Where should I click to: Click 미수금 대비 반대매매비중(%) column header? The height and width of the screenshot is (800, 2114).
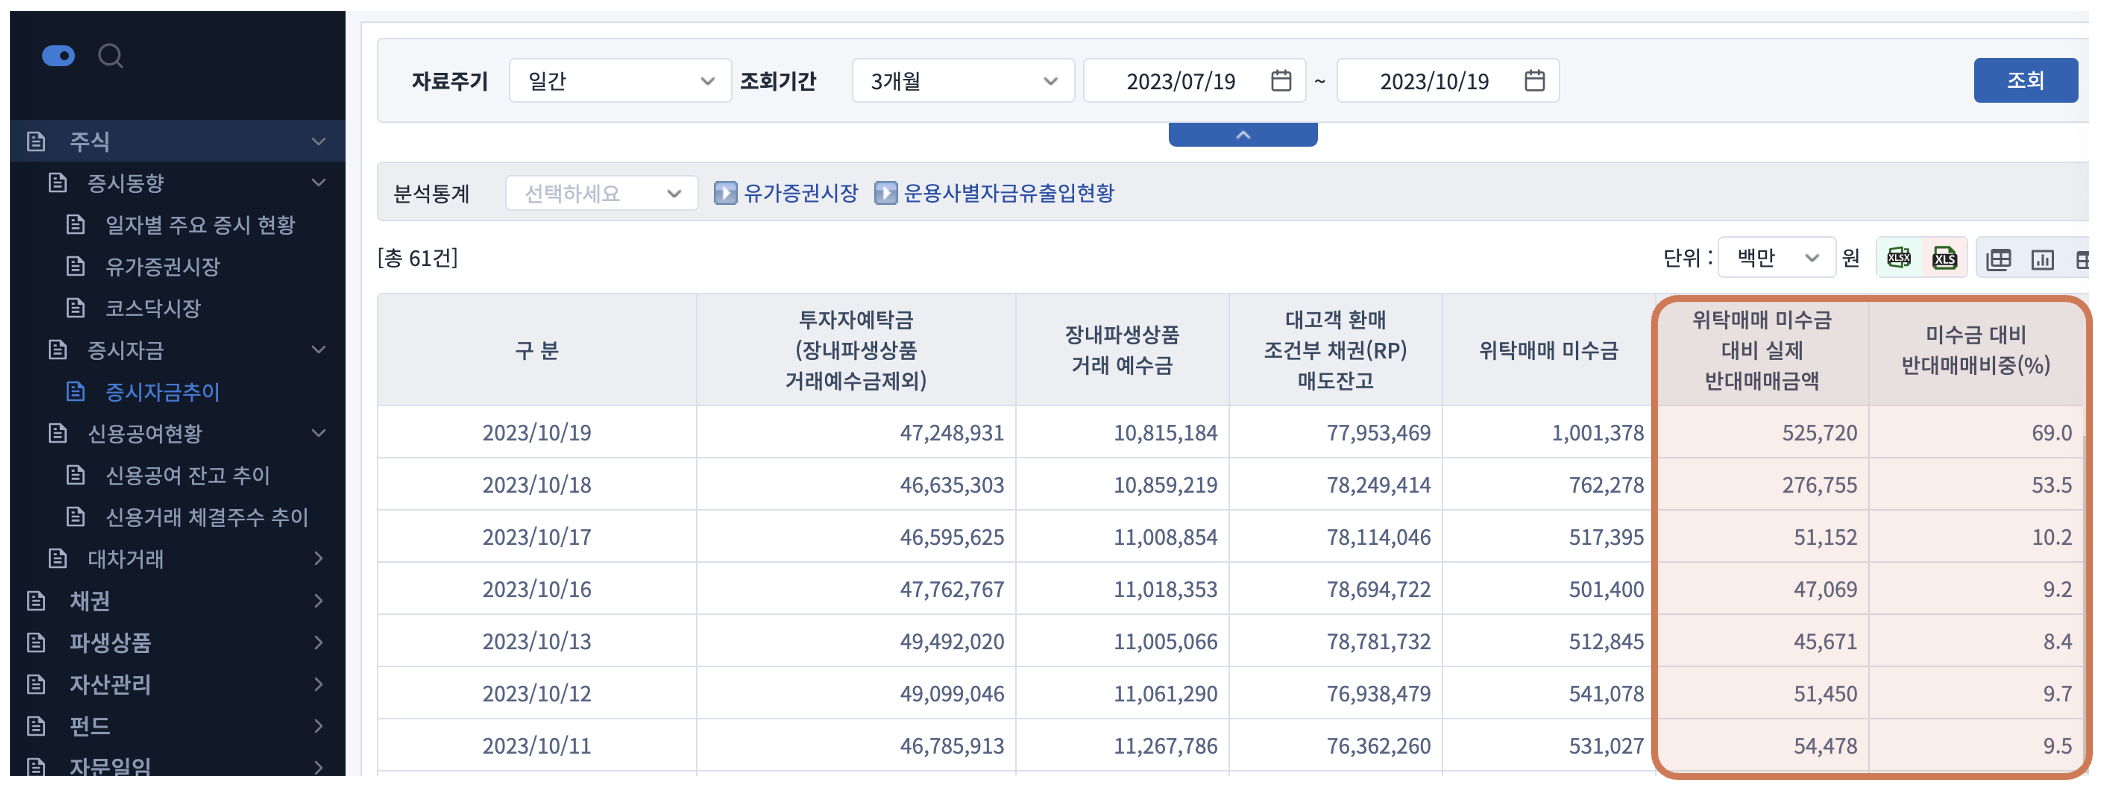click(x=1976, y=350)
